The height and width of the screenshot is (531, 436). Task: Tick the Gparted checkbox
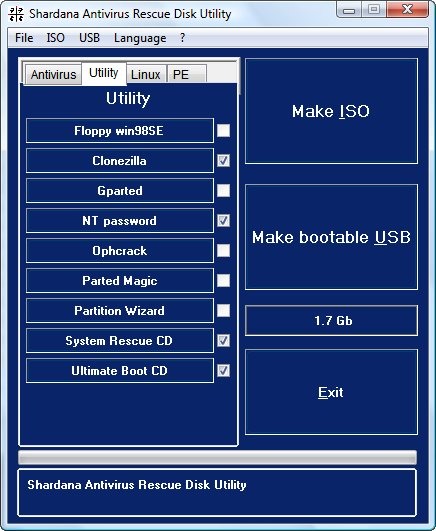click(x=223, y=191)
